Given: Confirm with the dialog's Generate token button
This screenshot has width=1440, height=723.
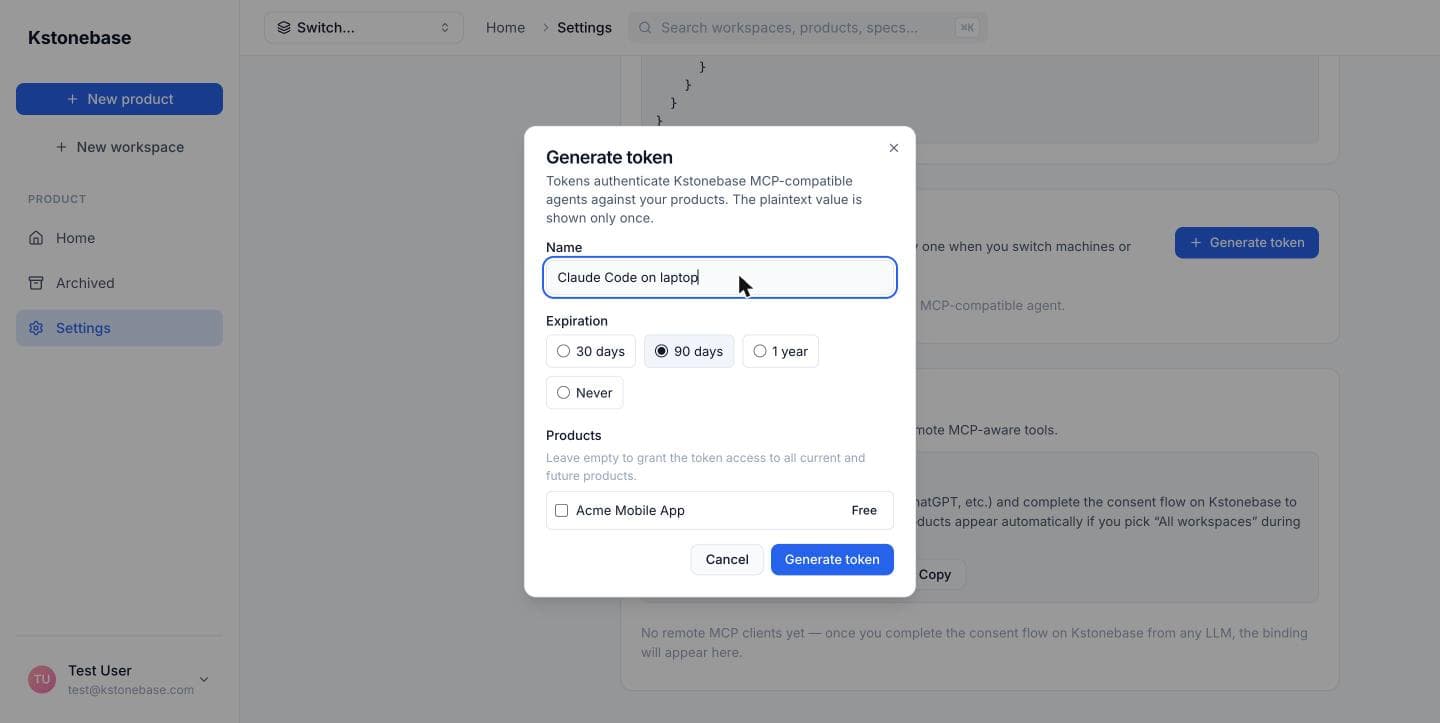Looking at the screenshot, I should coord(832,559).
